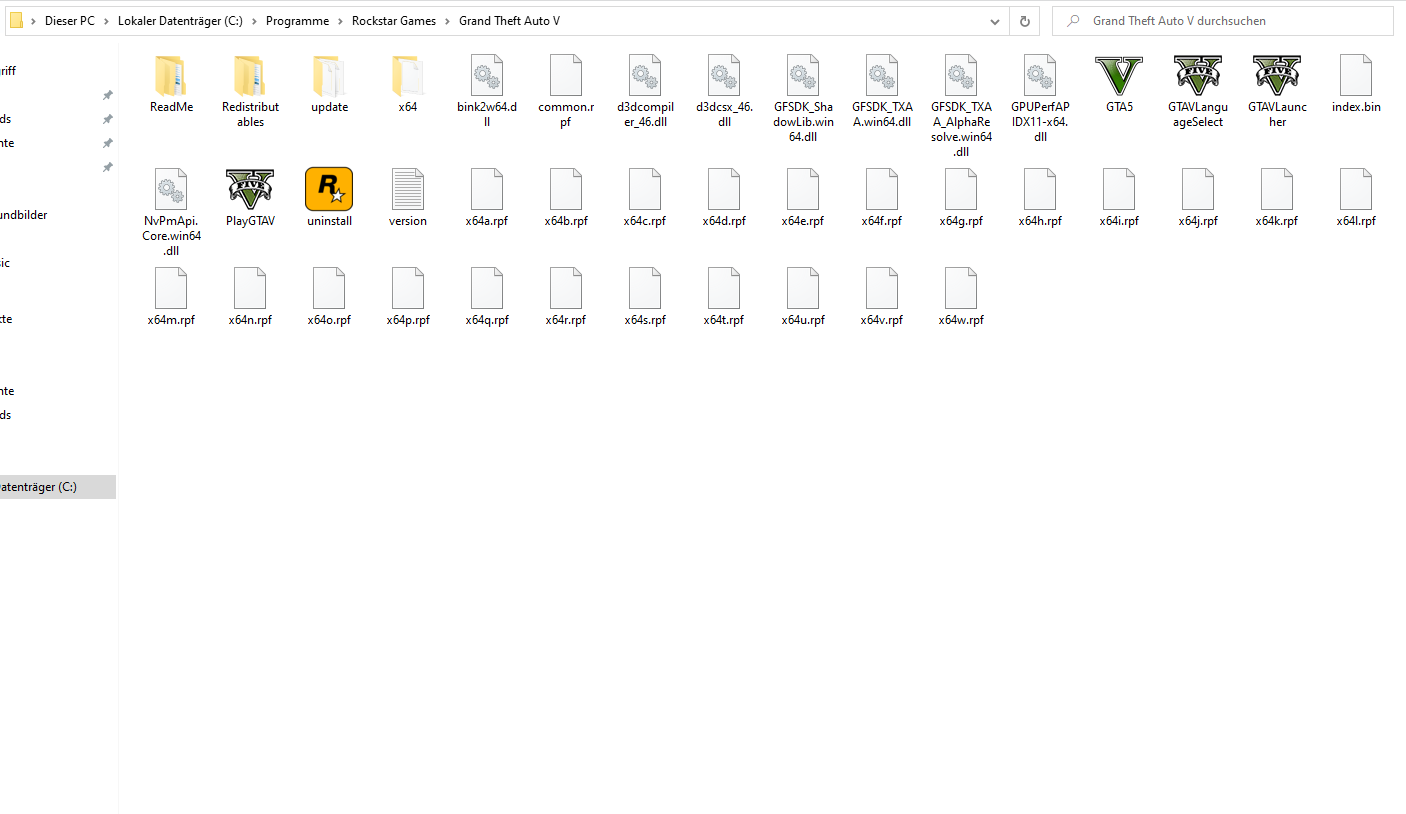Open Programme from the breadcrumb path
The width and height of the screenshot is (1406, 814).
click(297, 20)
